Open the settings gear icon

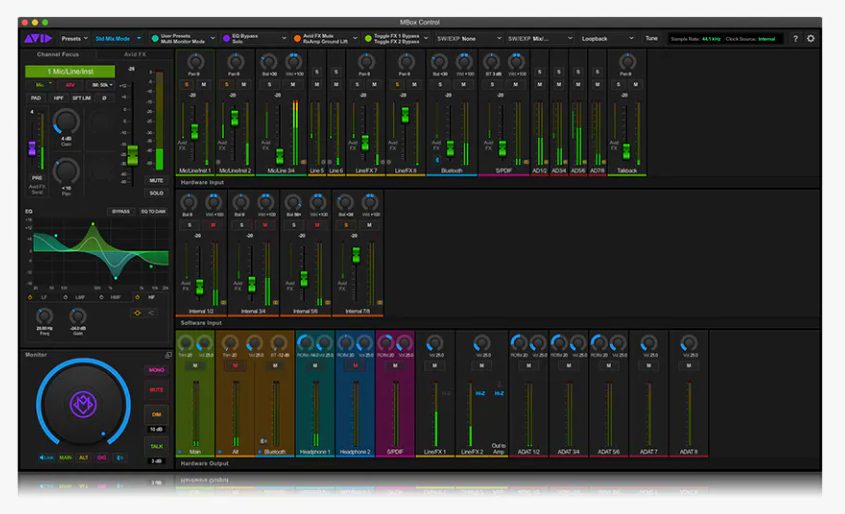pyautogui.click(x=811, y=39)
